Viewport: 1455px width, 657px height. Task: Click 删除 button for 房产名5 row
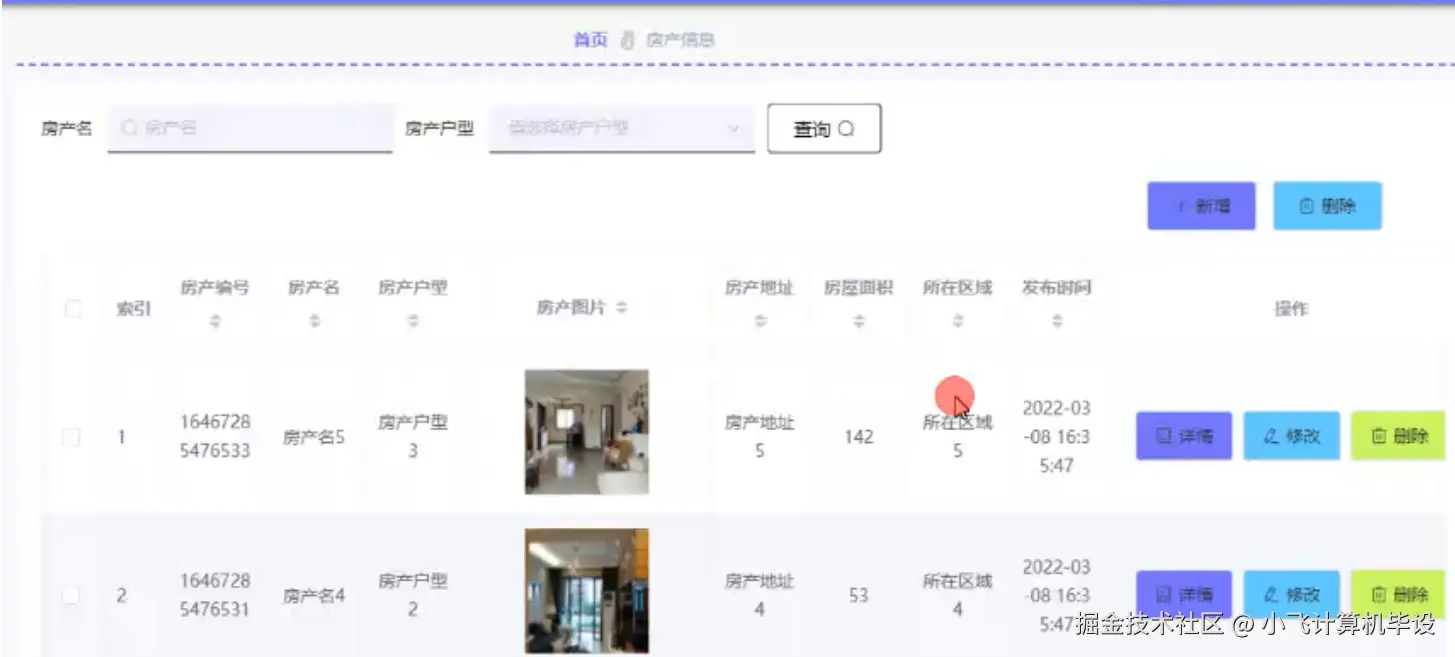click(1398, 436)
